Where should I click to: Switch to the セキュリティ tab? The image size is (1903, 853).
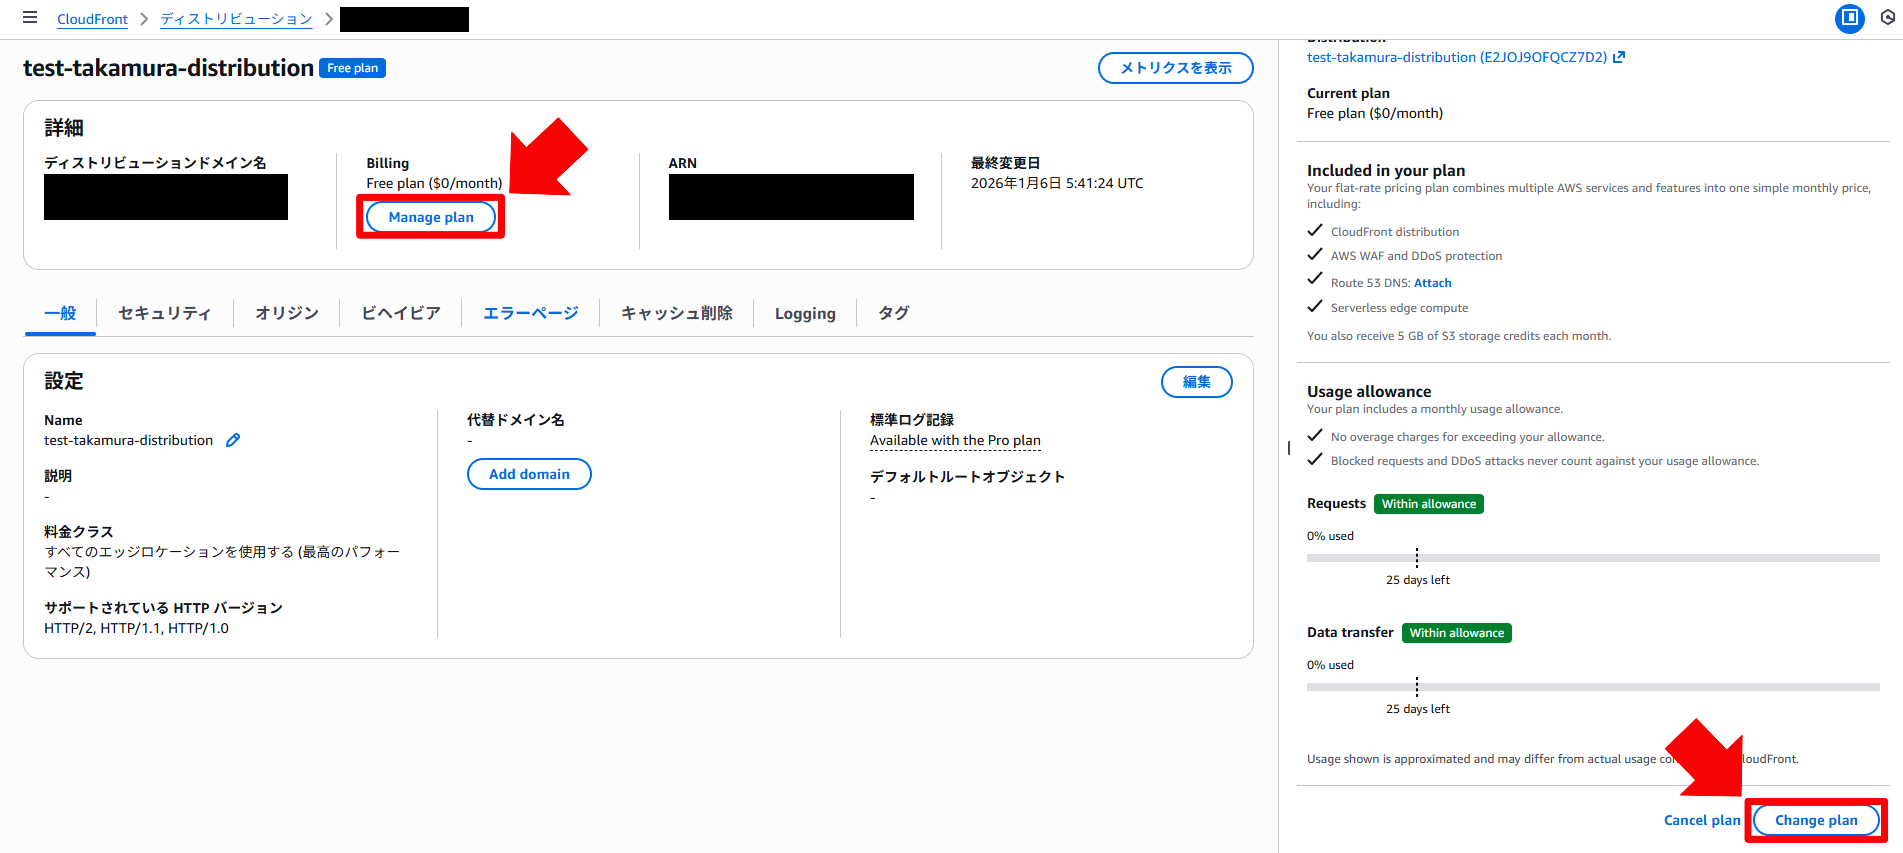pos(164,313)
